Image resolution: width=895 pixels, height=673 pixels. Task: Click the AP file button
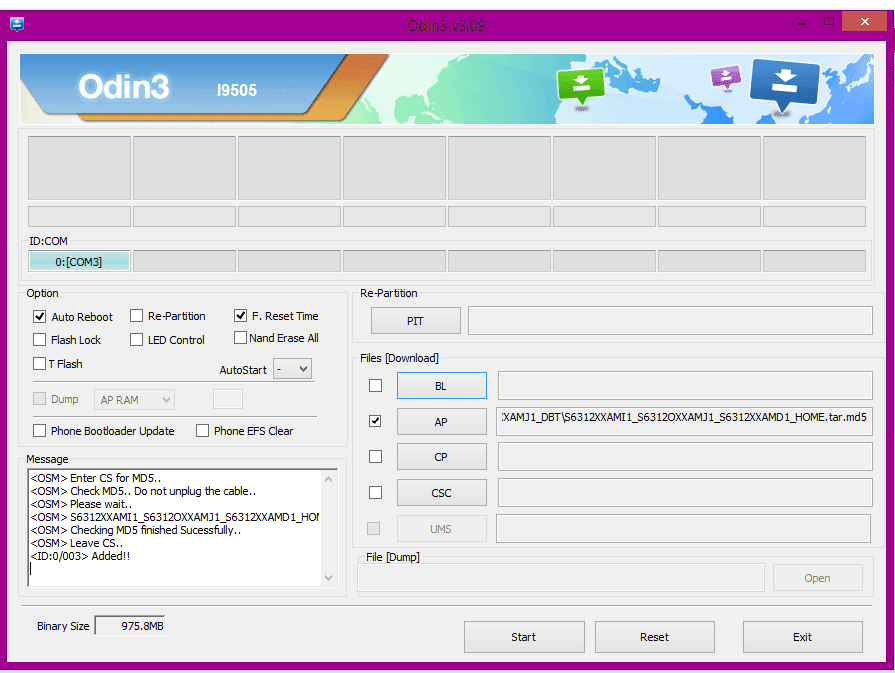pos(442,422)
